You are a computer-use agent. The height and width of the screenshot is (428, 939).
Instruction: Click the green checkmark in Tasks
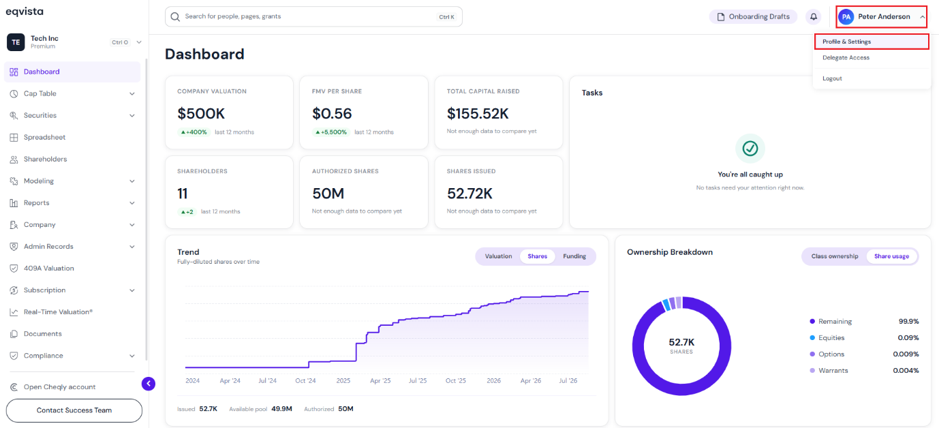pyautogui.click(x=750, y=148)
